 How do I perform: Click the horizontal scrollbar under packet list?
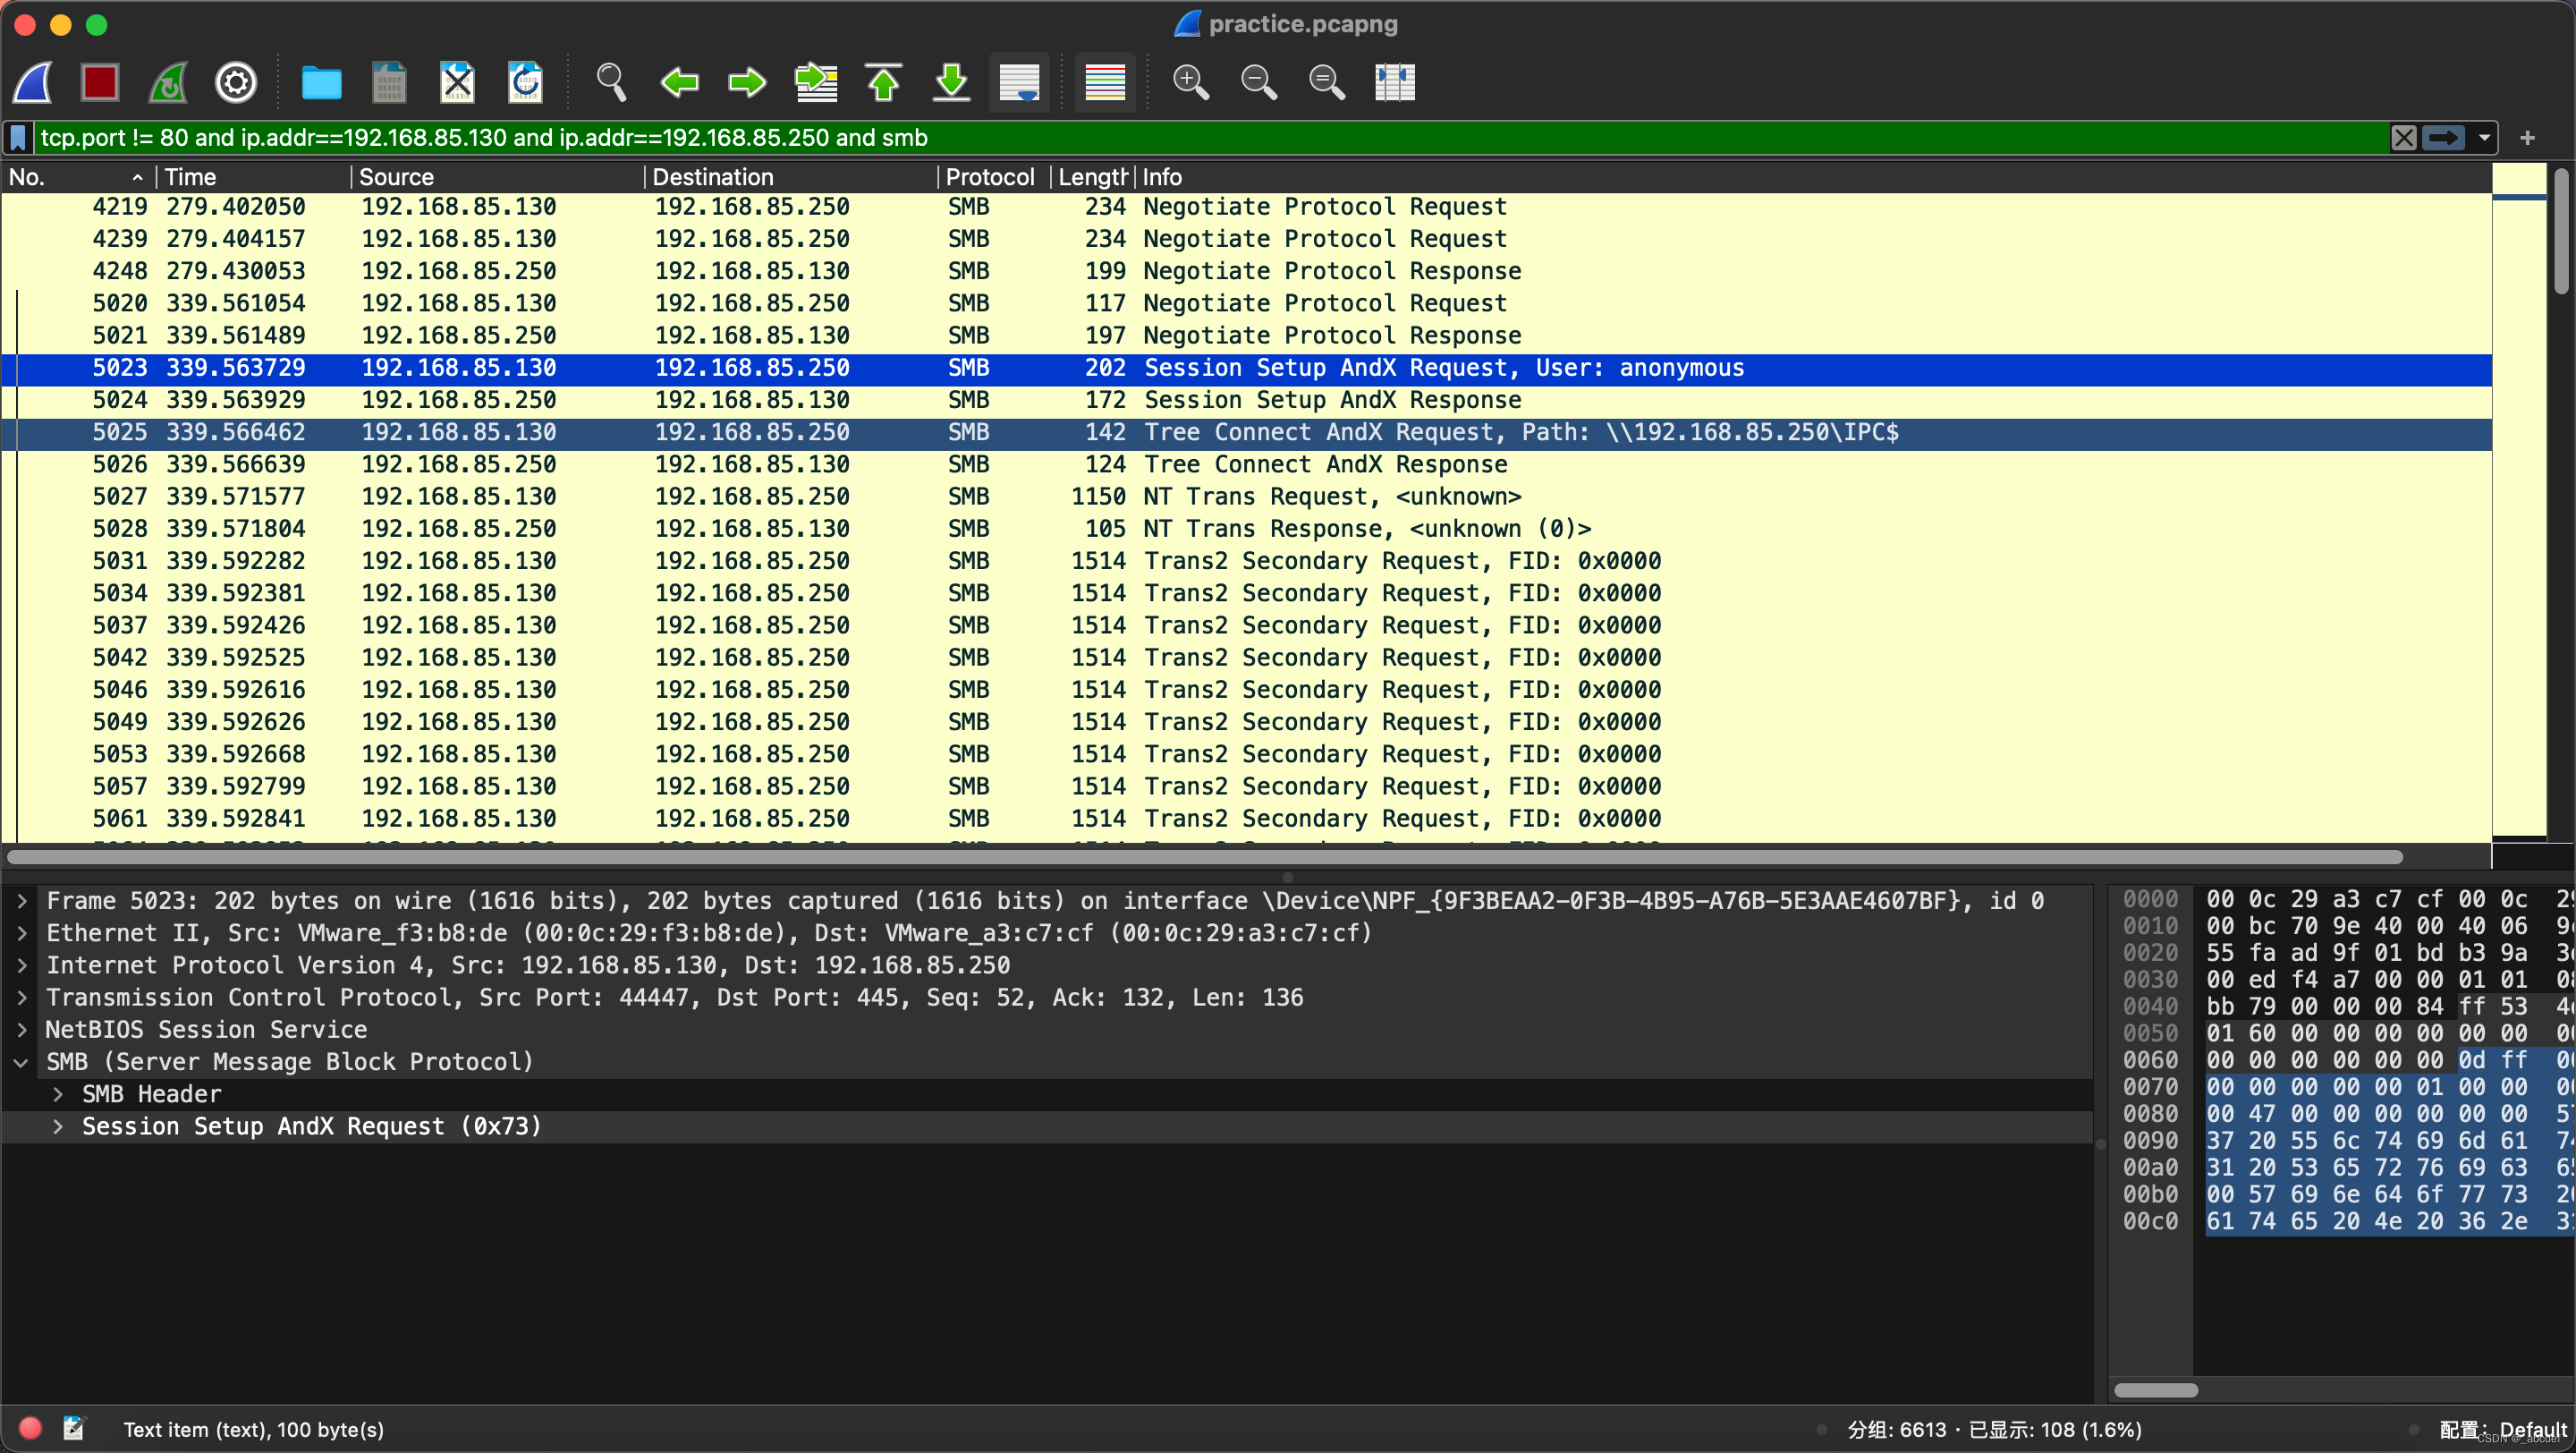pyautogui.click(x=1200, y=857)
